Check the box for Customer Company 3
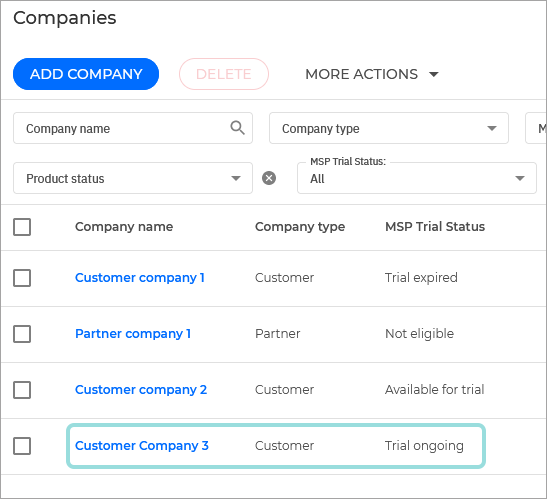The width and height of the screenshot is (547, 499). pyautogui.click(x=22, y=446)
